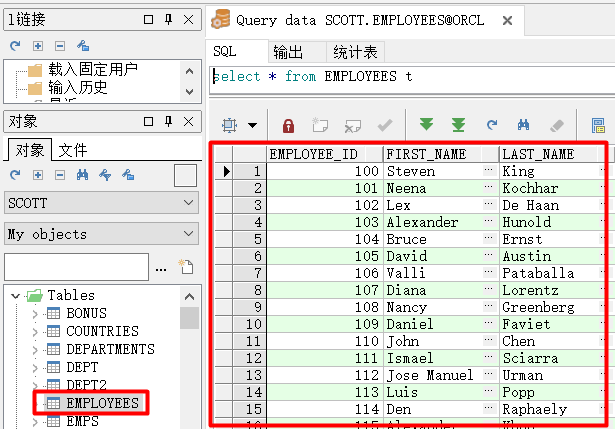Click the filter icon in object toolbar

(x=105, y=175)
